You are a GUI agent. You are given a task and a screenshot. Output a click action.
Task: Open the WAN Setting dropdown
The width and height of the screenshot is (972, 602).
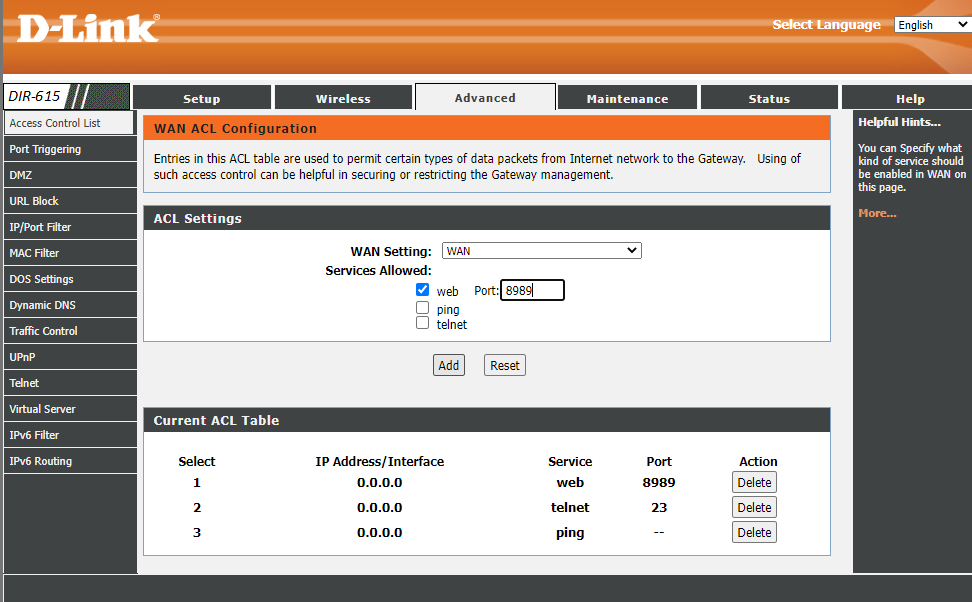click(541, 251)
